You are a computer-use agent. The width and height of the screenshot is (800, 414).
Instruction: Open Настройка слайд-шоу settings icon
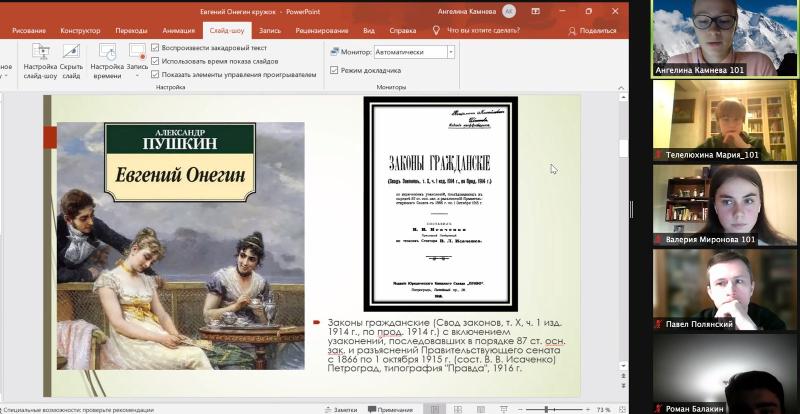click(x=40, y=52)
